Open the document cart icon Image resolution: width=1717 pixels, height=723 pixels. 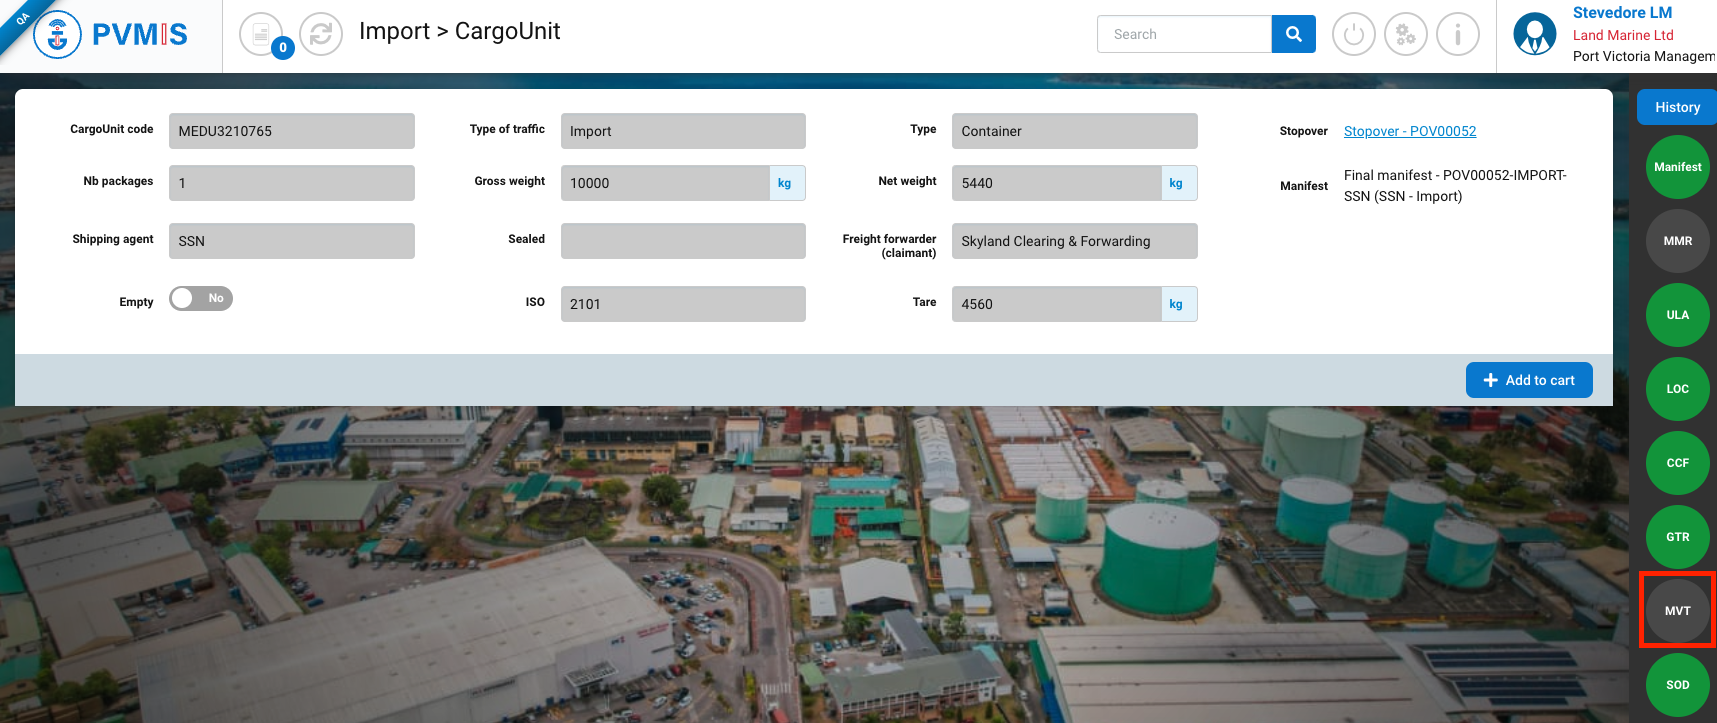coord(261,35)
